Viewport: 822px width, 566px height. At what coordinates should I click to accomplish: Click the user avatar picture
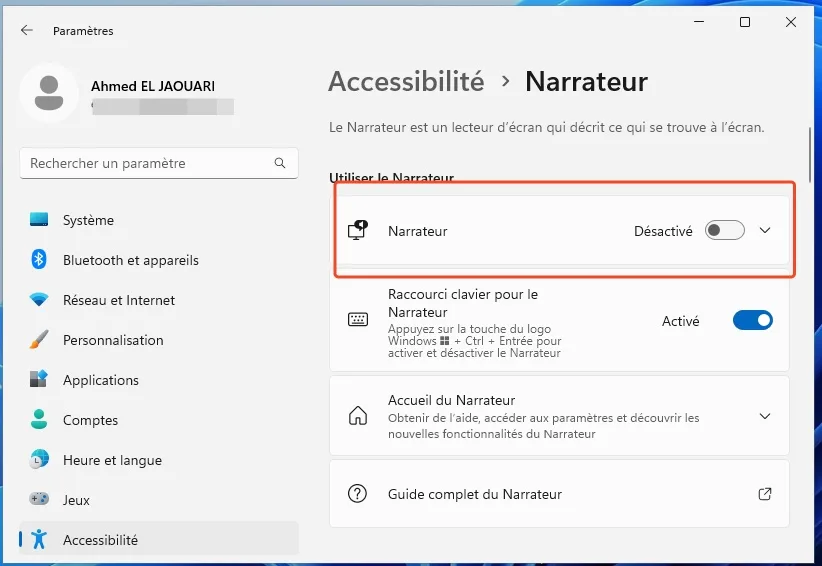pos(49,93)
